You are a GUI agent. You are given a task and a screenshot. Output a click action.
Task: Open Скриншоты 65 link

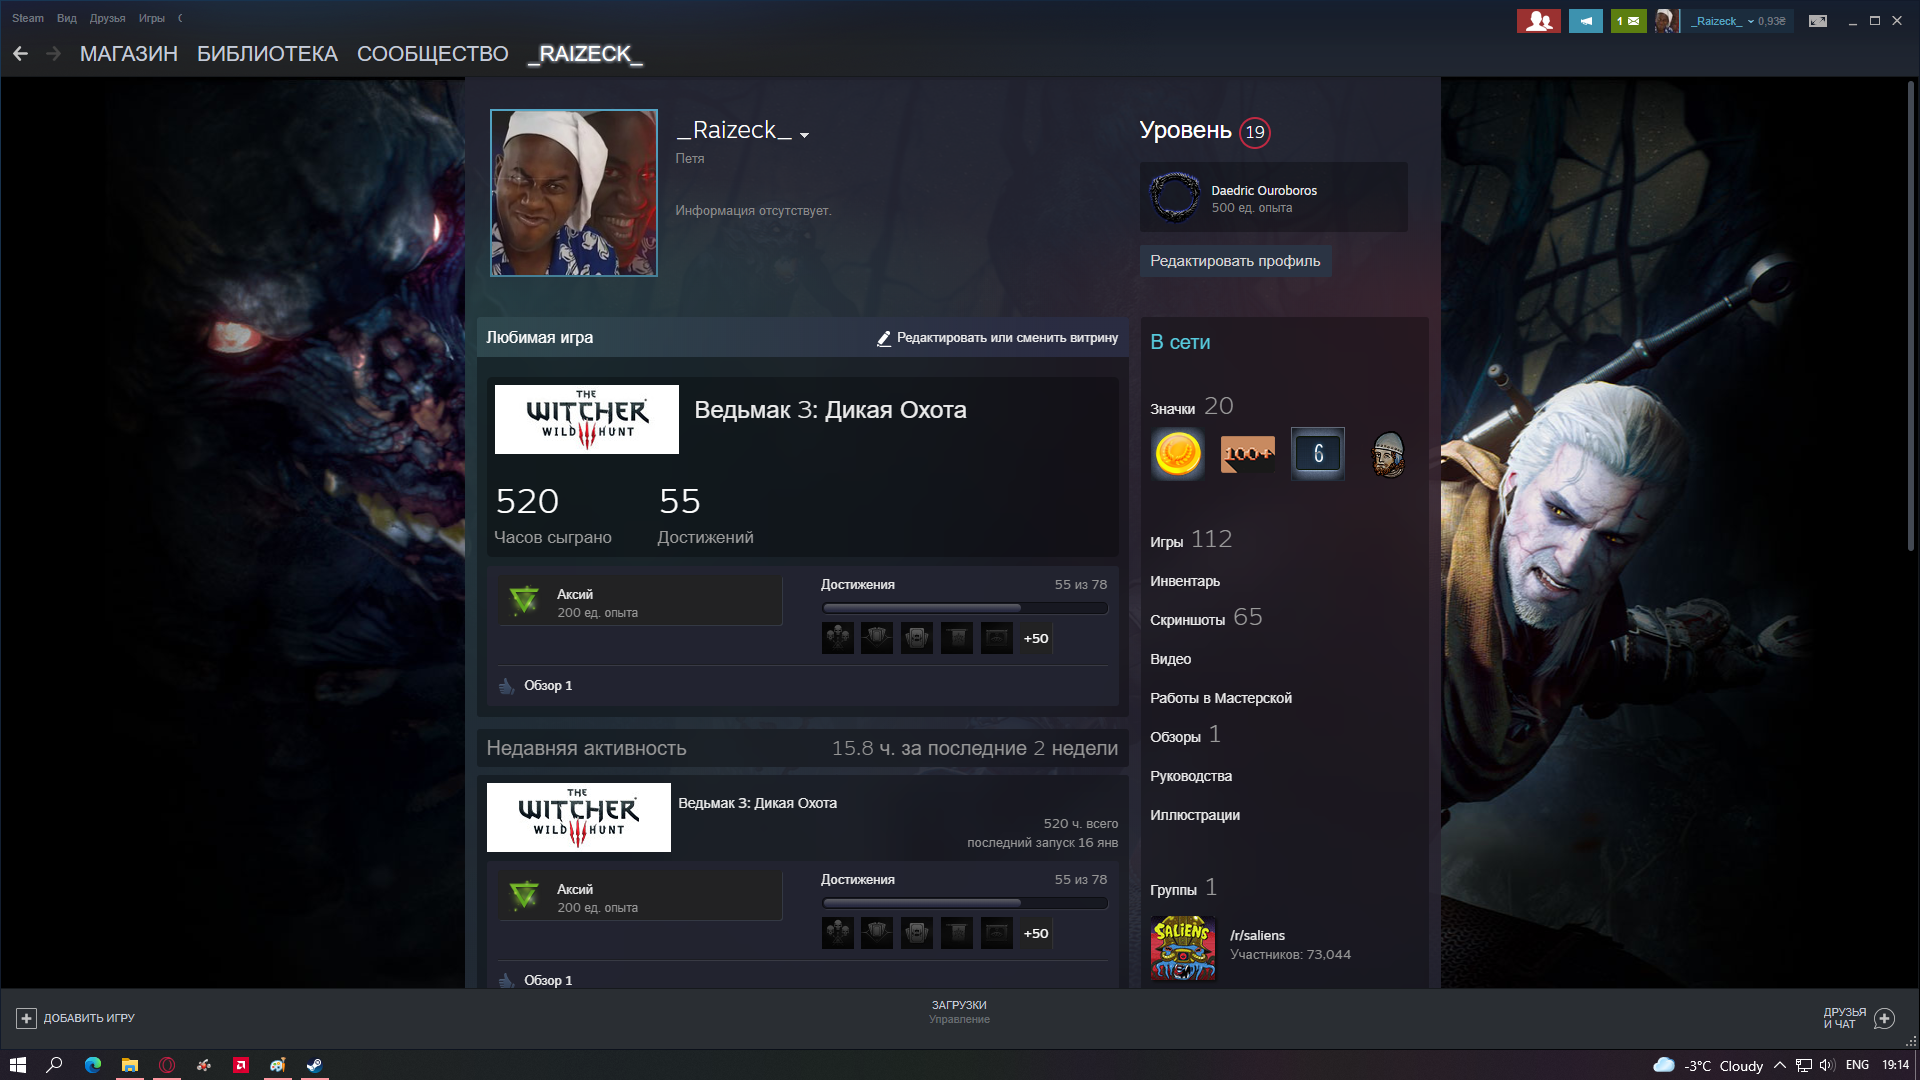coord(1206,618)
